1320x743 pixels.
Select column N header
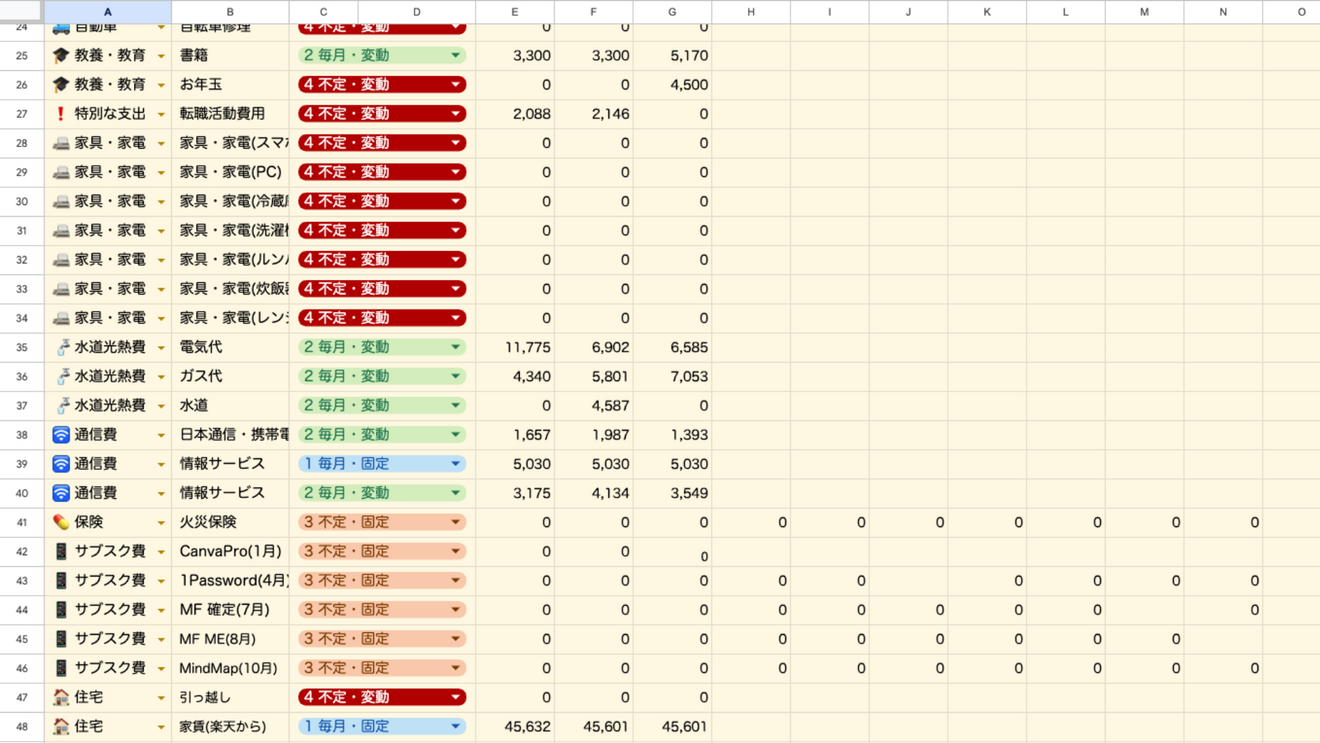(1223, 12)
